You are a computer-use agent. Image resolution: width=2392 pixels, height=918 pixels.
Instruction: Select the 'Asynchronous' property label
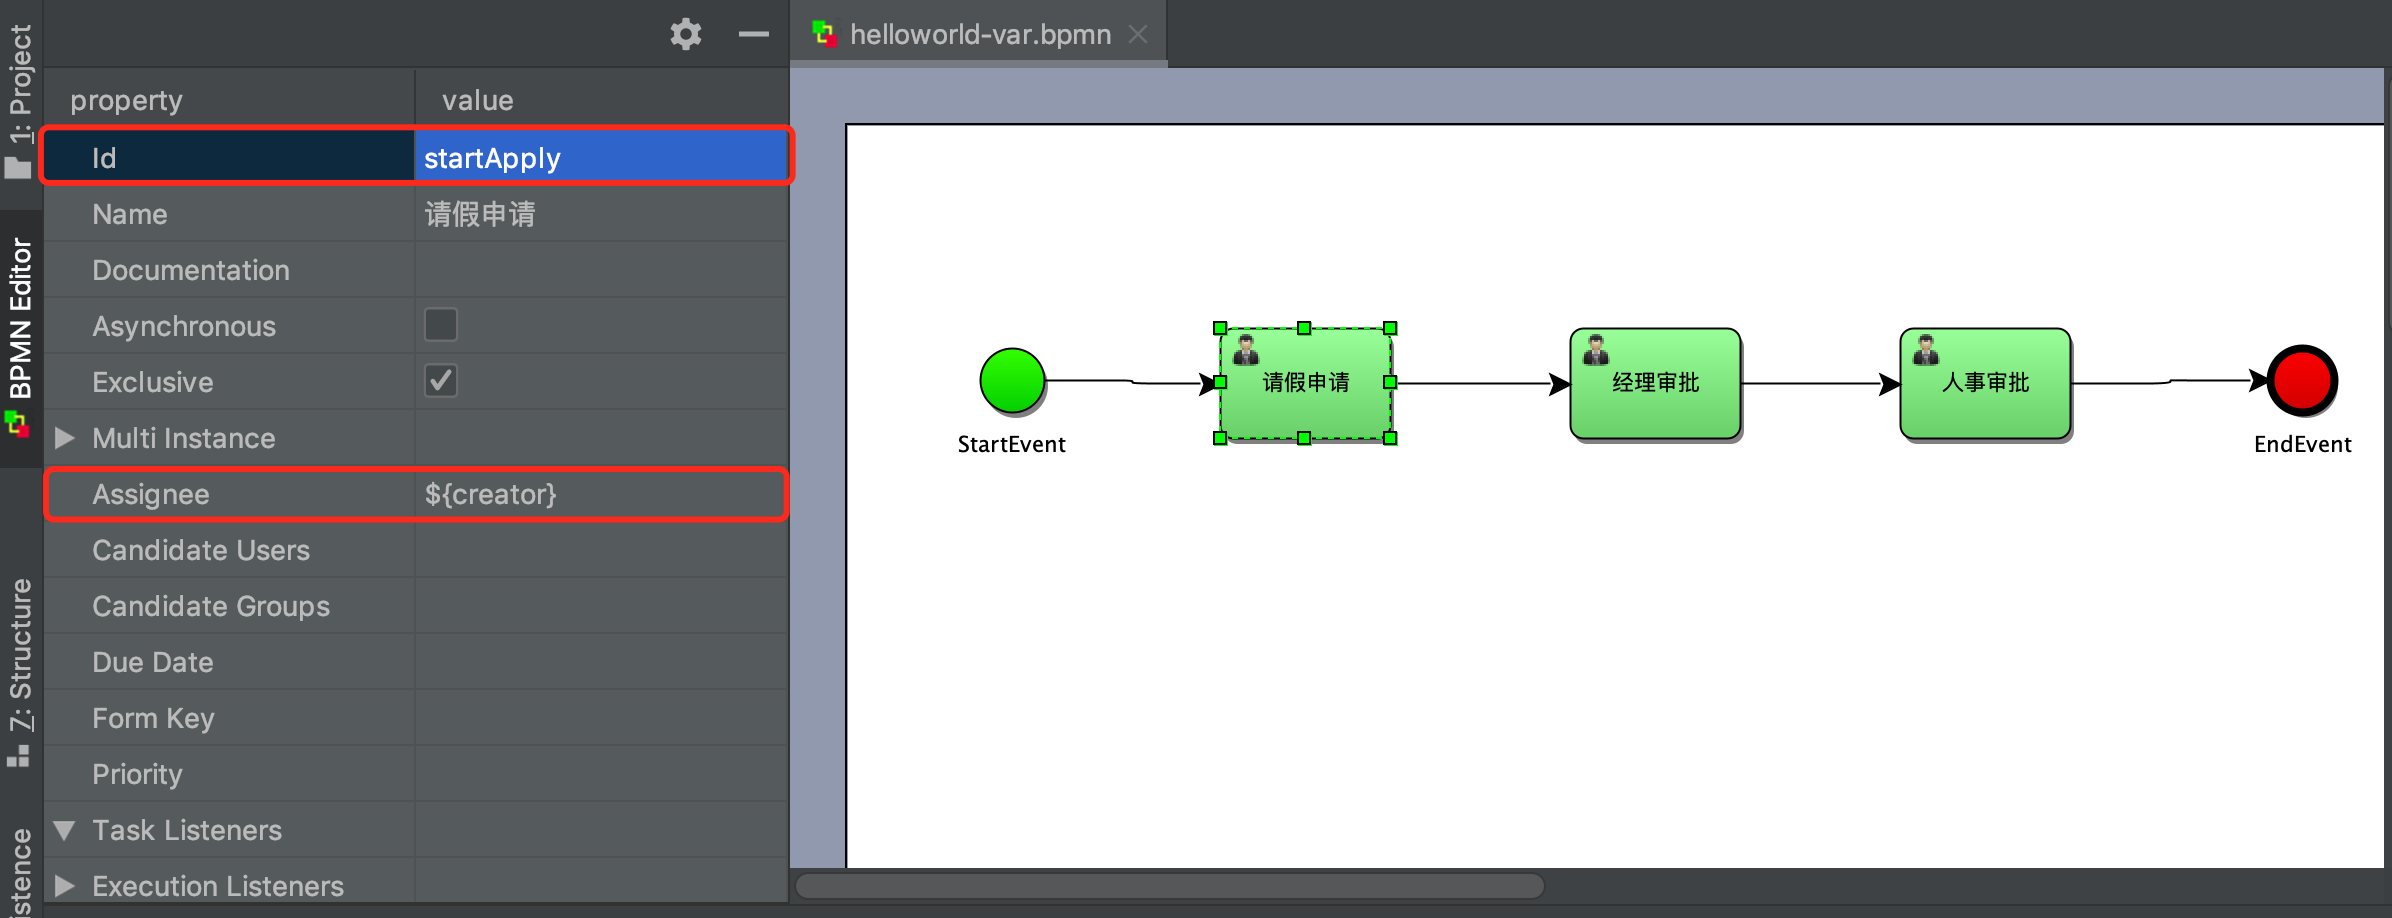184,326
